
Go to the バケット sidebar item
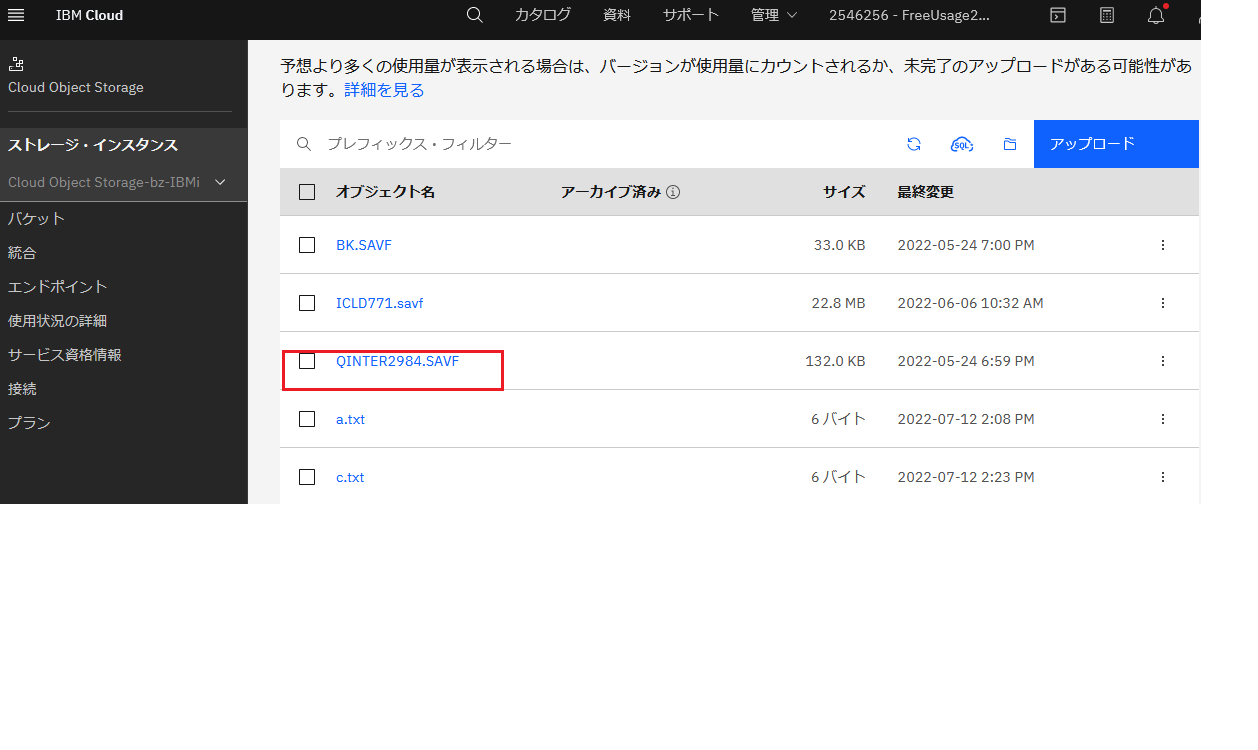36,218
